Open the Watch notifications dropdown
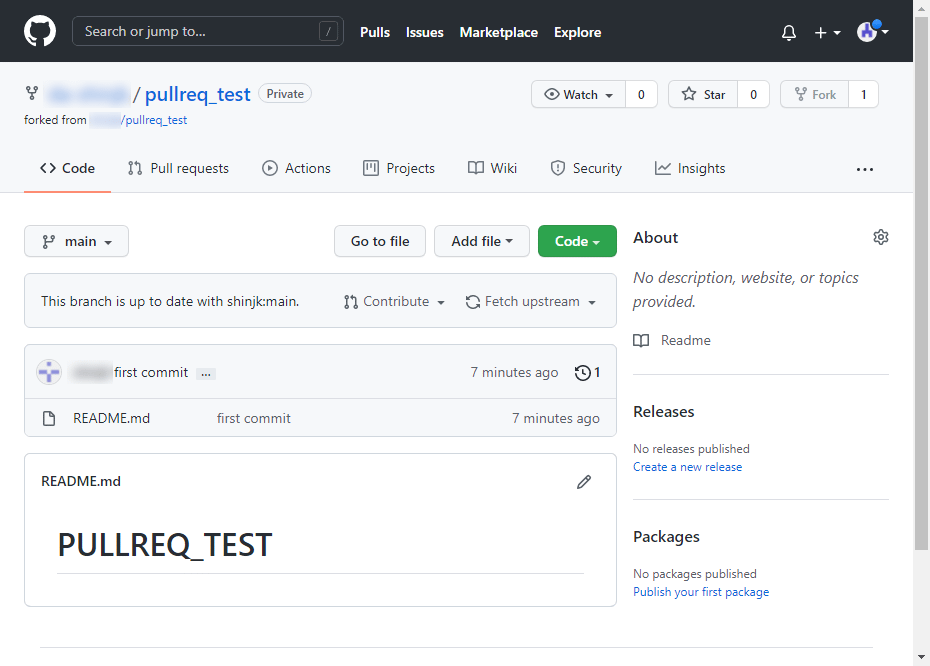 [x=579, y=95]
